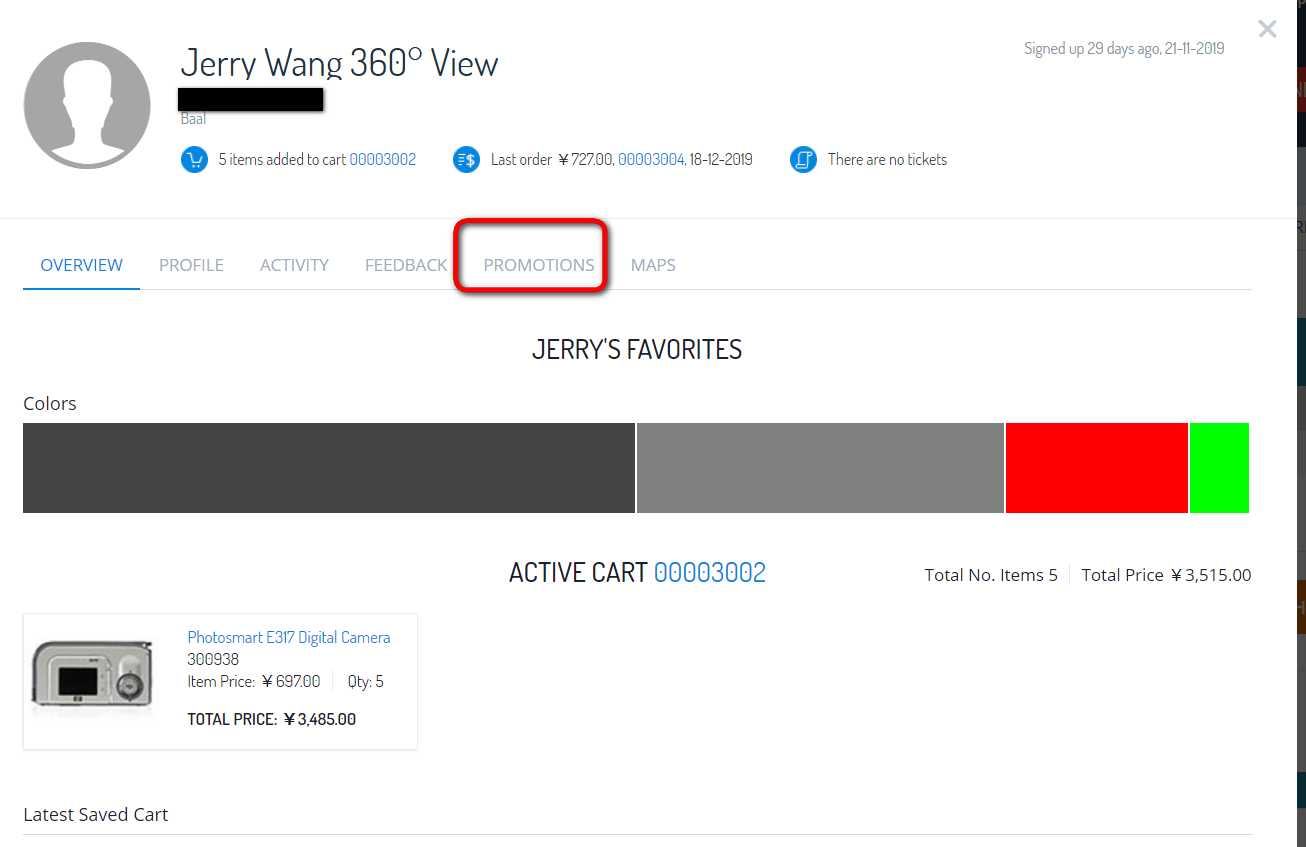
Task: Open cart link 00003002 in header
Action: (x=383, y=159)
